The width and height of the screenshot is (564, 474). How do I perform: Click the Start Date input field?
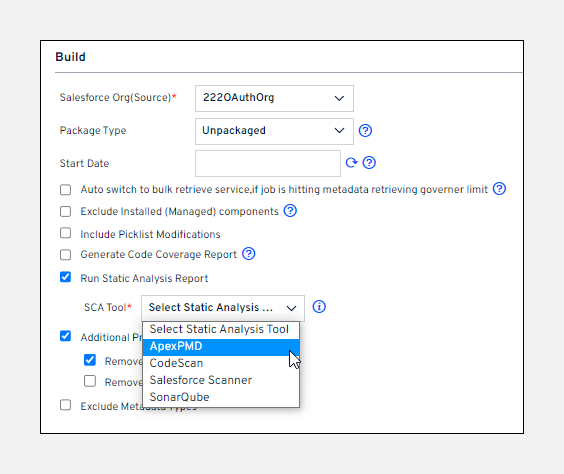click(268, 164)
